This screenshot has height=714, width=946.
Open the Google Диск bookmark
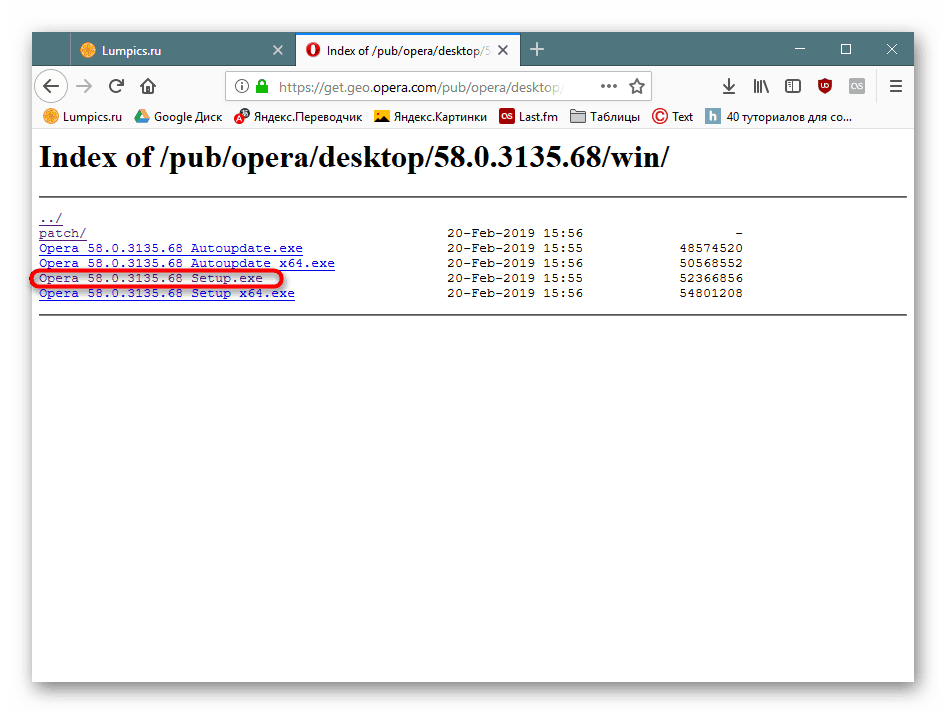pyautogui.click(x=178, y=116)
